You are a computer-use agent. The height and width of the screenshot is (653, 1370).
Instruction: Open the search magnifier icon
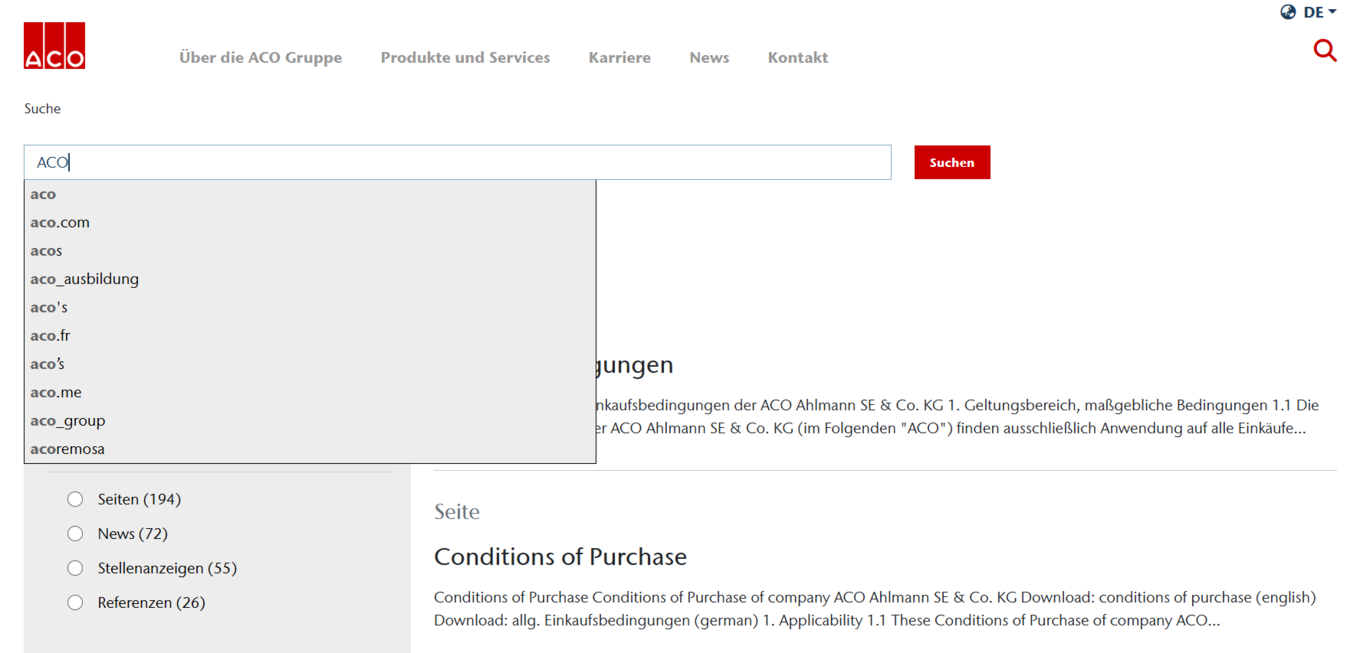click(1324, 50)
